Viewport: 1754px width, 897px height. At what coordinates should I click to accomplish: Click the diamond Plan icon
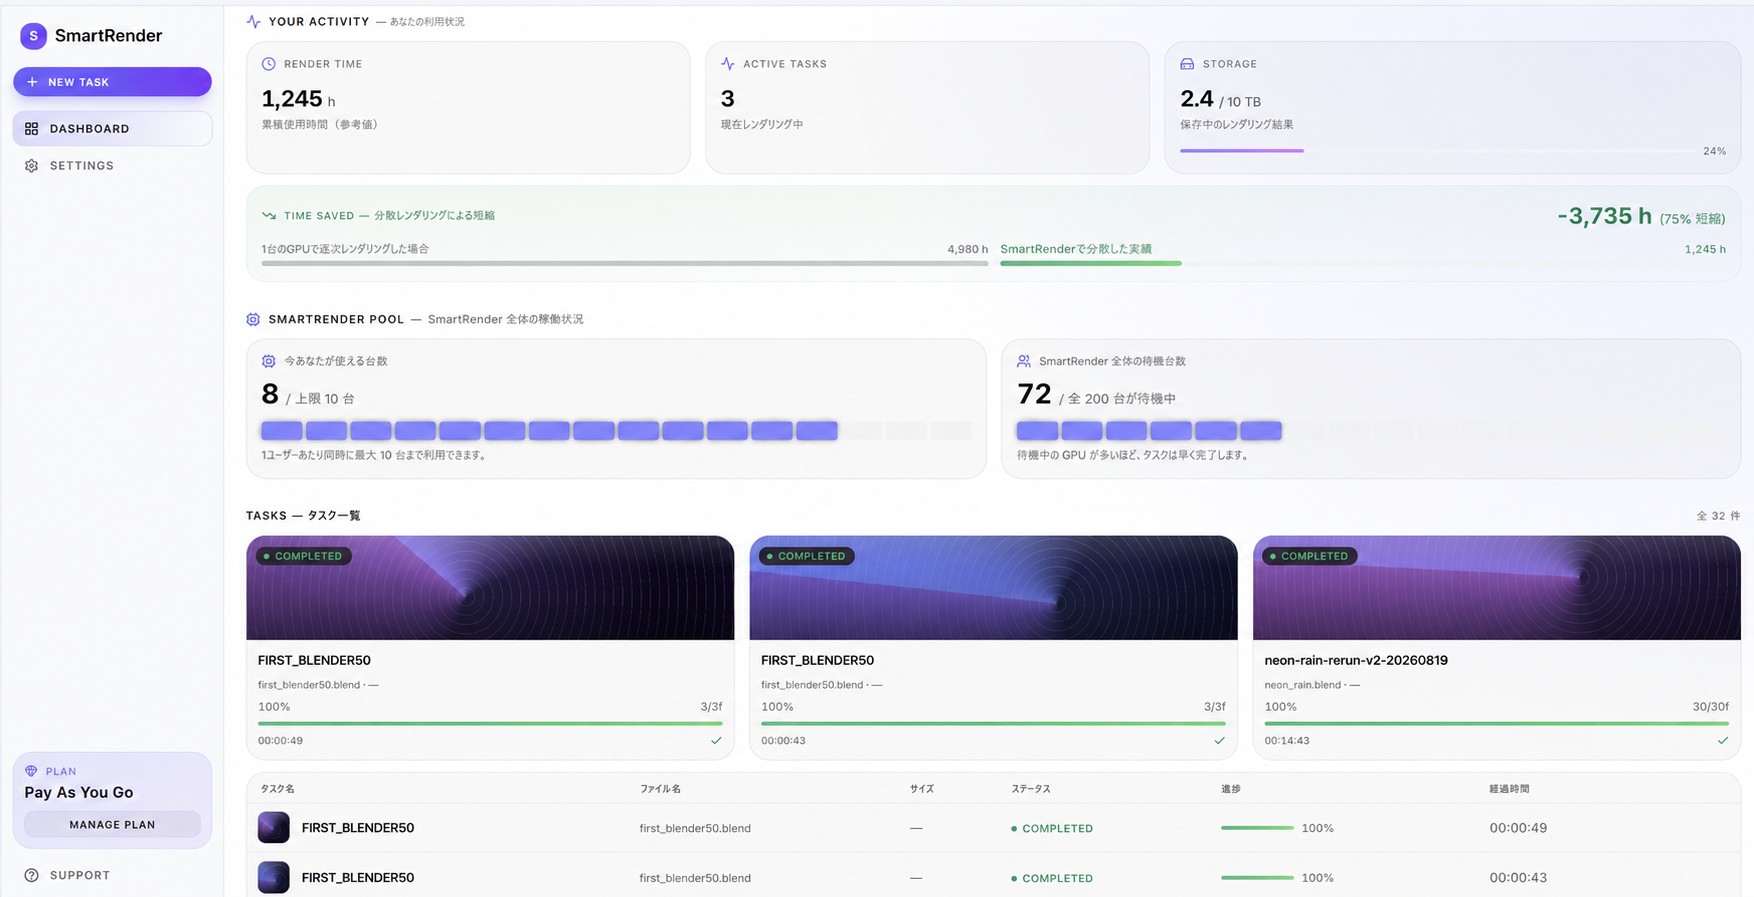pos(31,771)
